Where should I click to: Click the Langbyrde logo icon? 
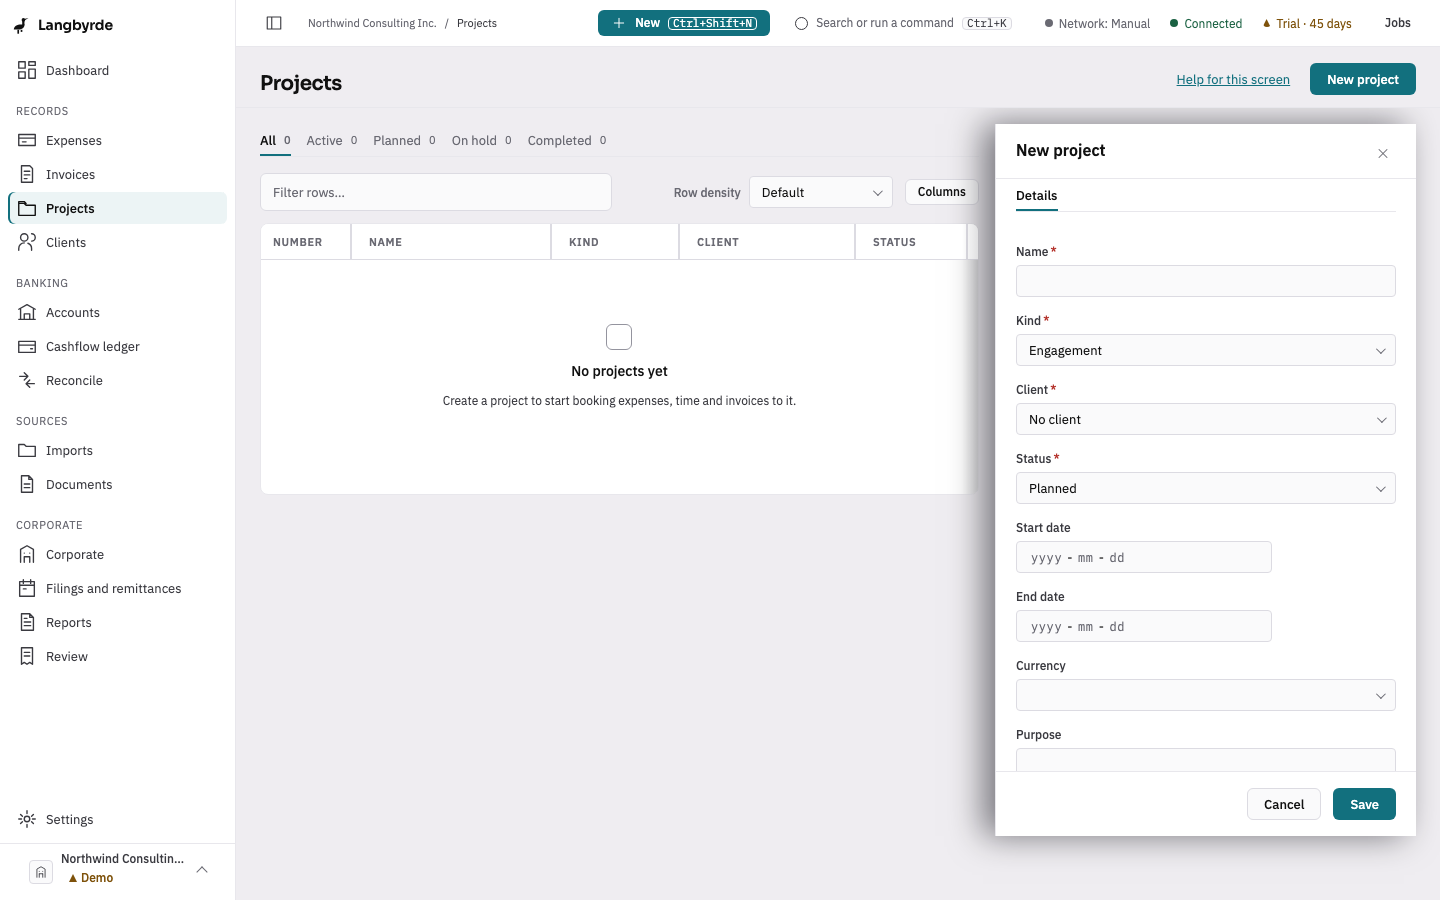coord(20,25)
